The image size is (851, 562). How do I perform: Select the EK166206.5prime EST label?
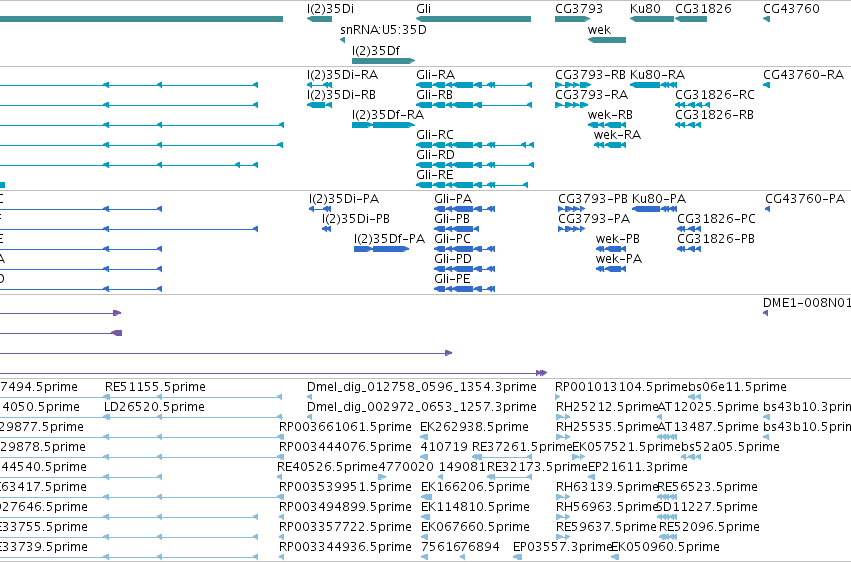475,488
